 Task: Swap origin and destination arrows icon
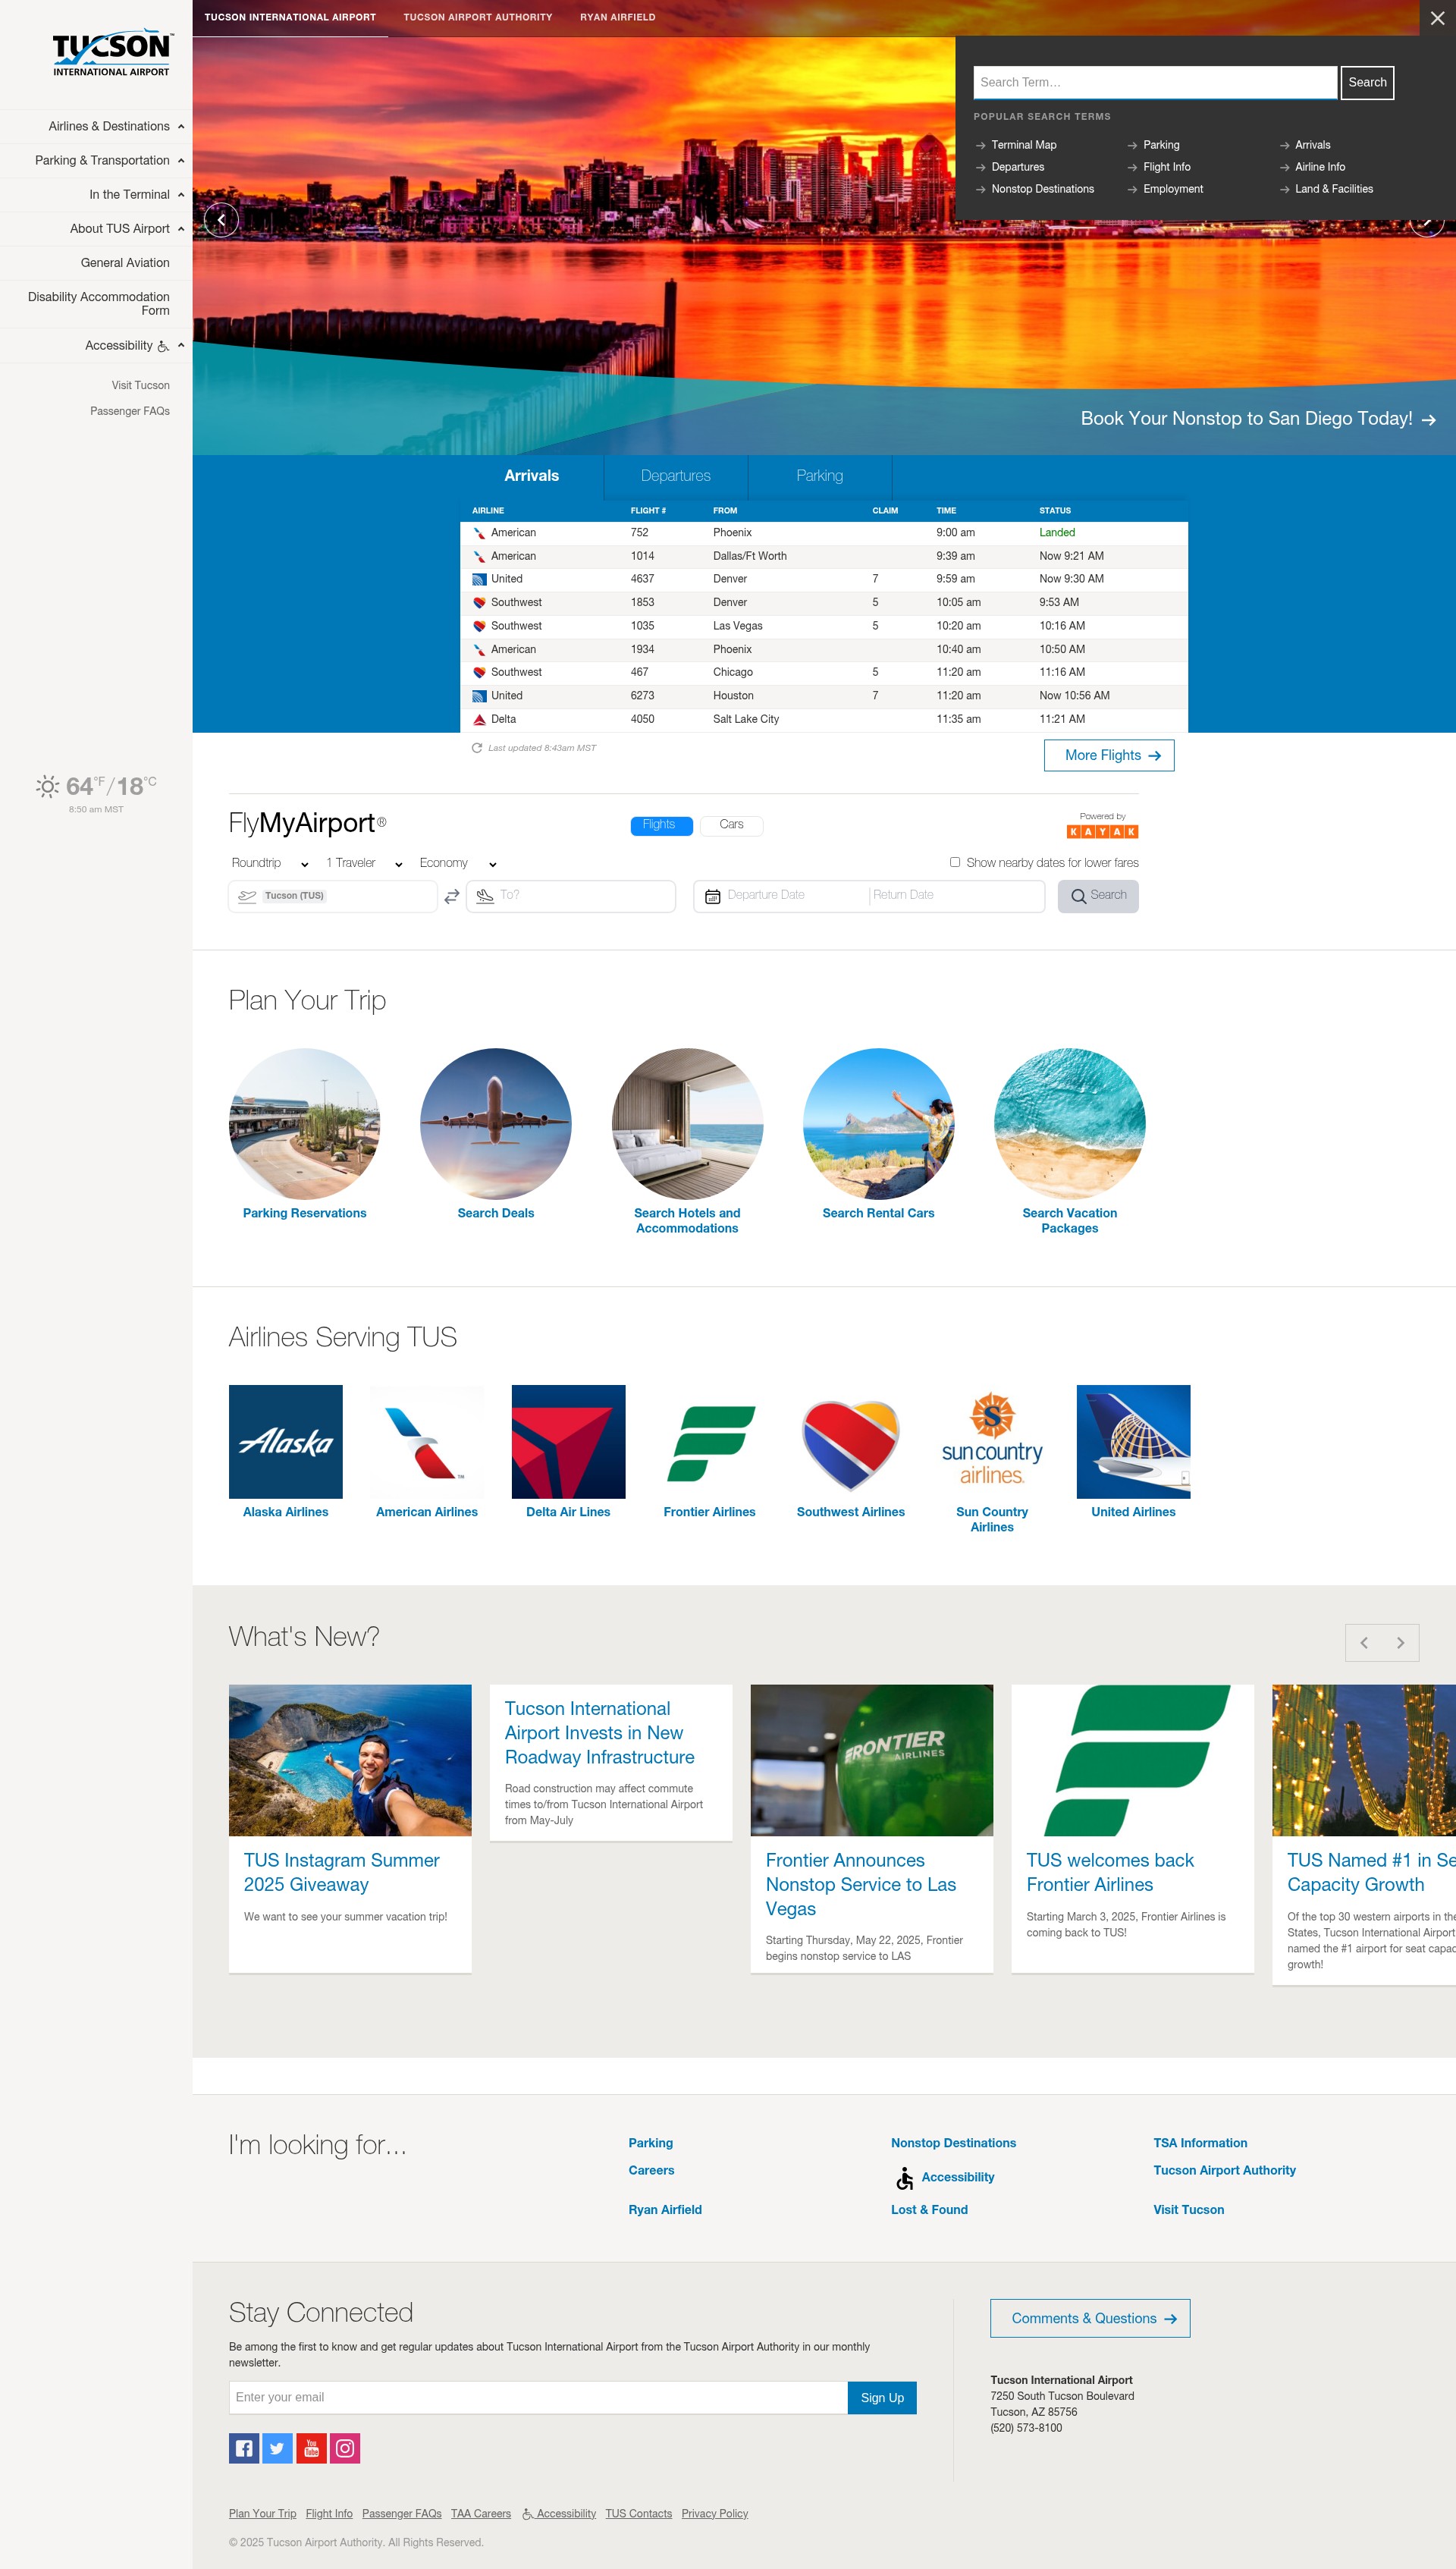(x=452, y=896)
